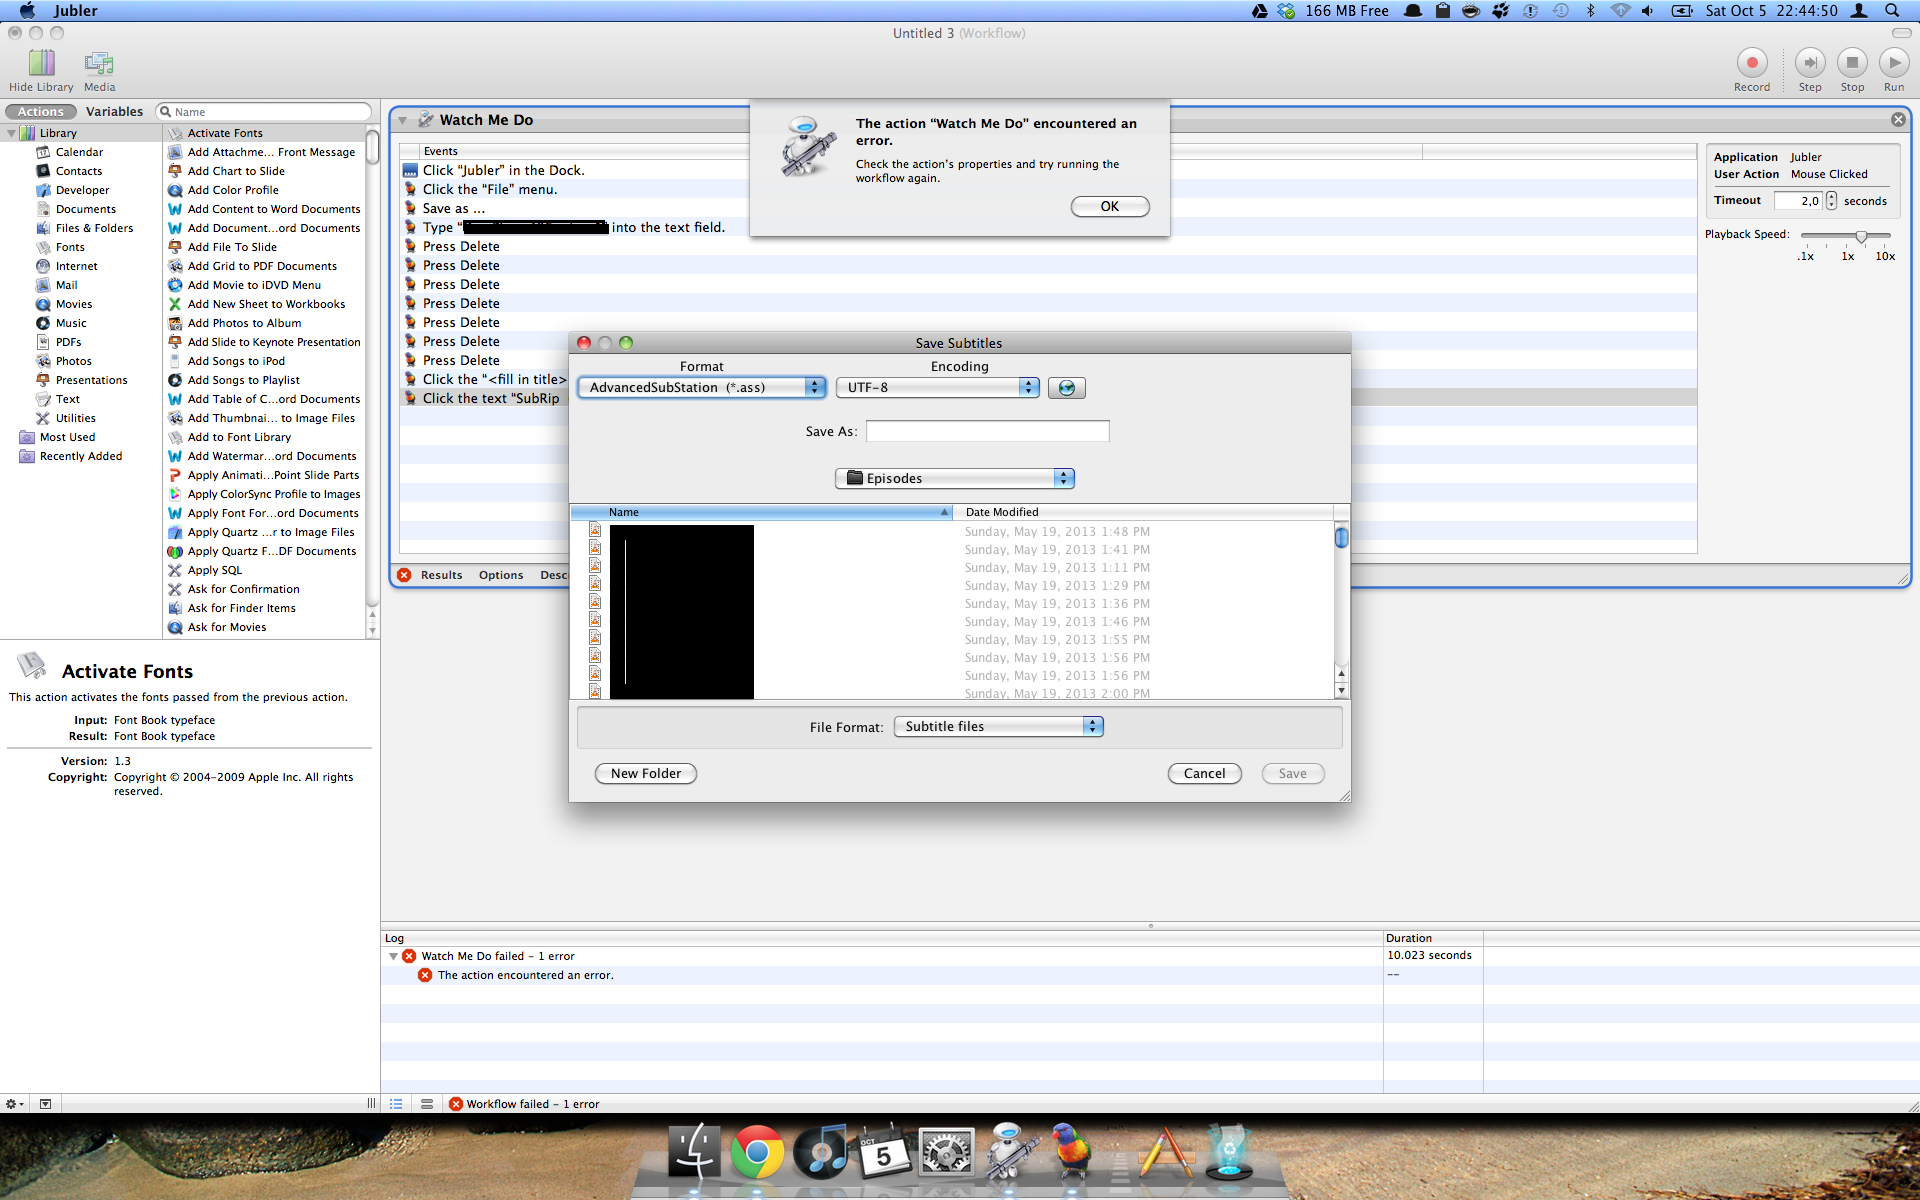Expand the Subtitle files File Format popup
Screen dimensions: 1920x1200
coord(997,727)
